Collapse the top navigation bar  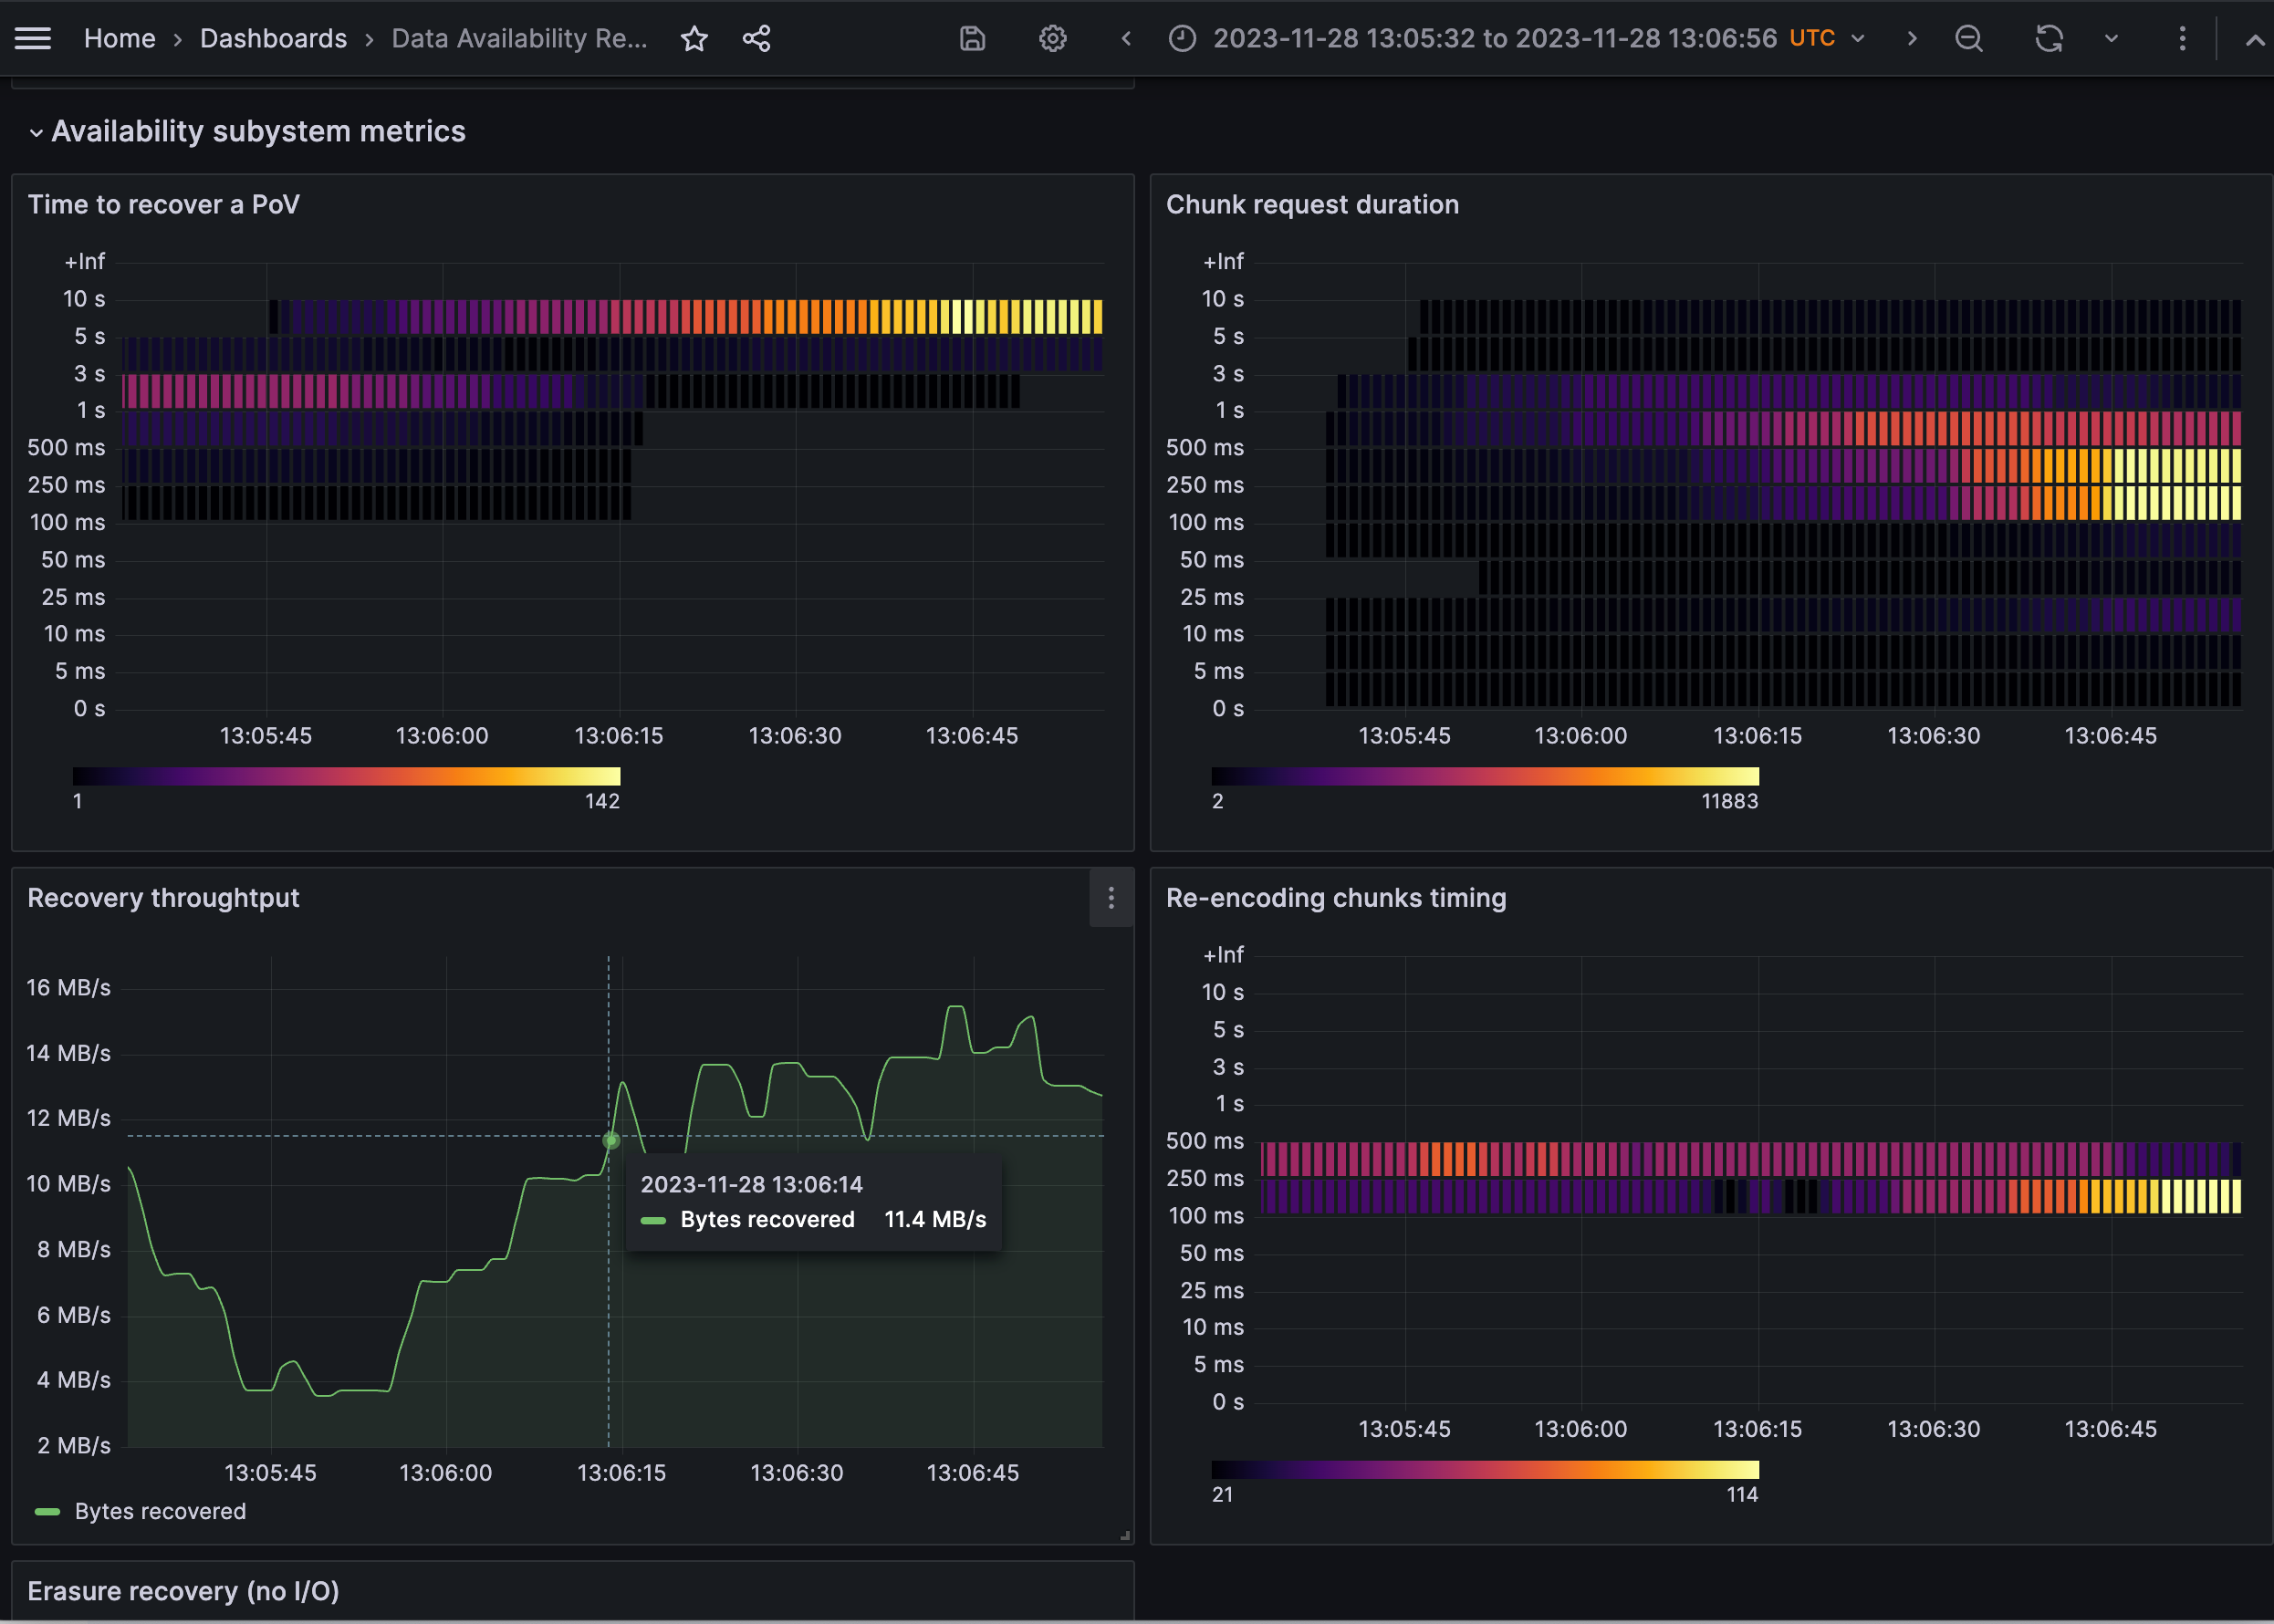coord(2254,40)
